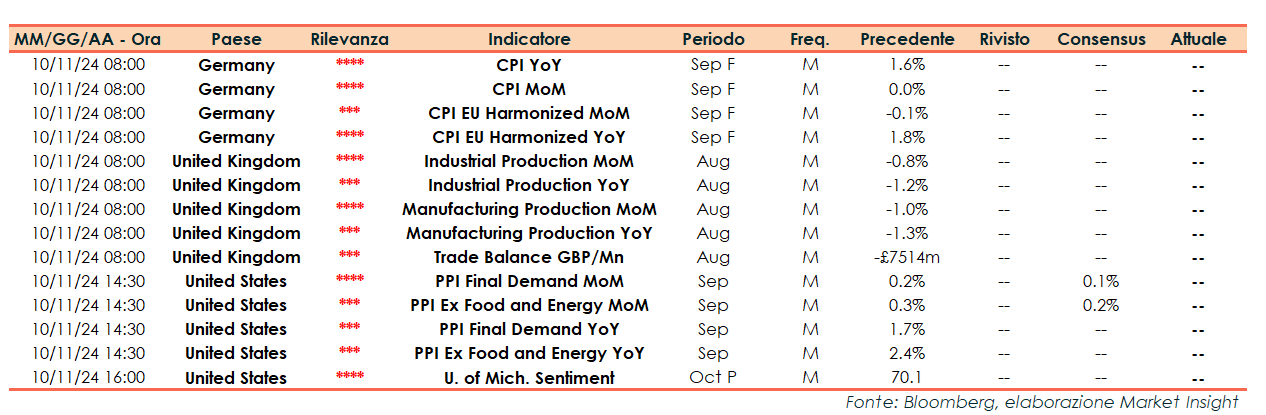Select the "Trade Balance GBP/Mn" indicator
The image size is (1266, 415).
coord(529,257)
